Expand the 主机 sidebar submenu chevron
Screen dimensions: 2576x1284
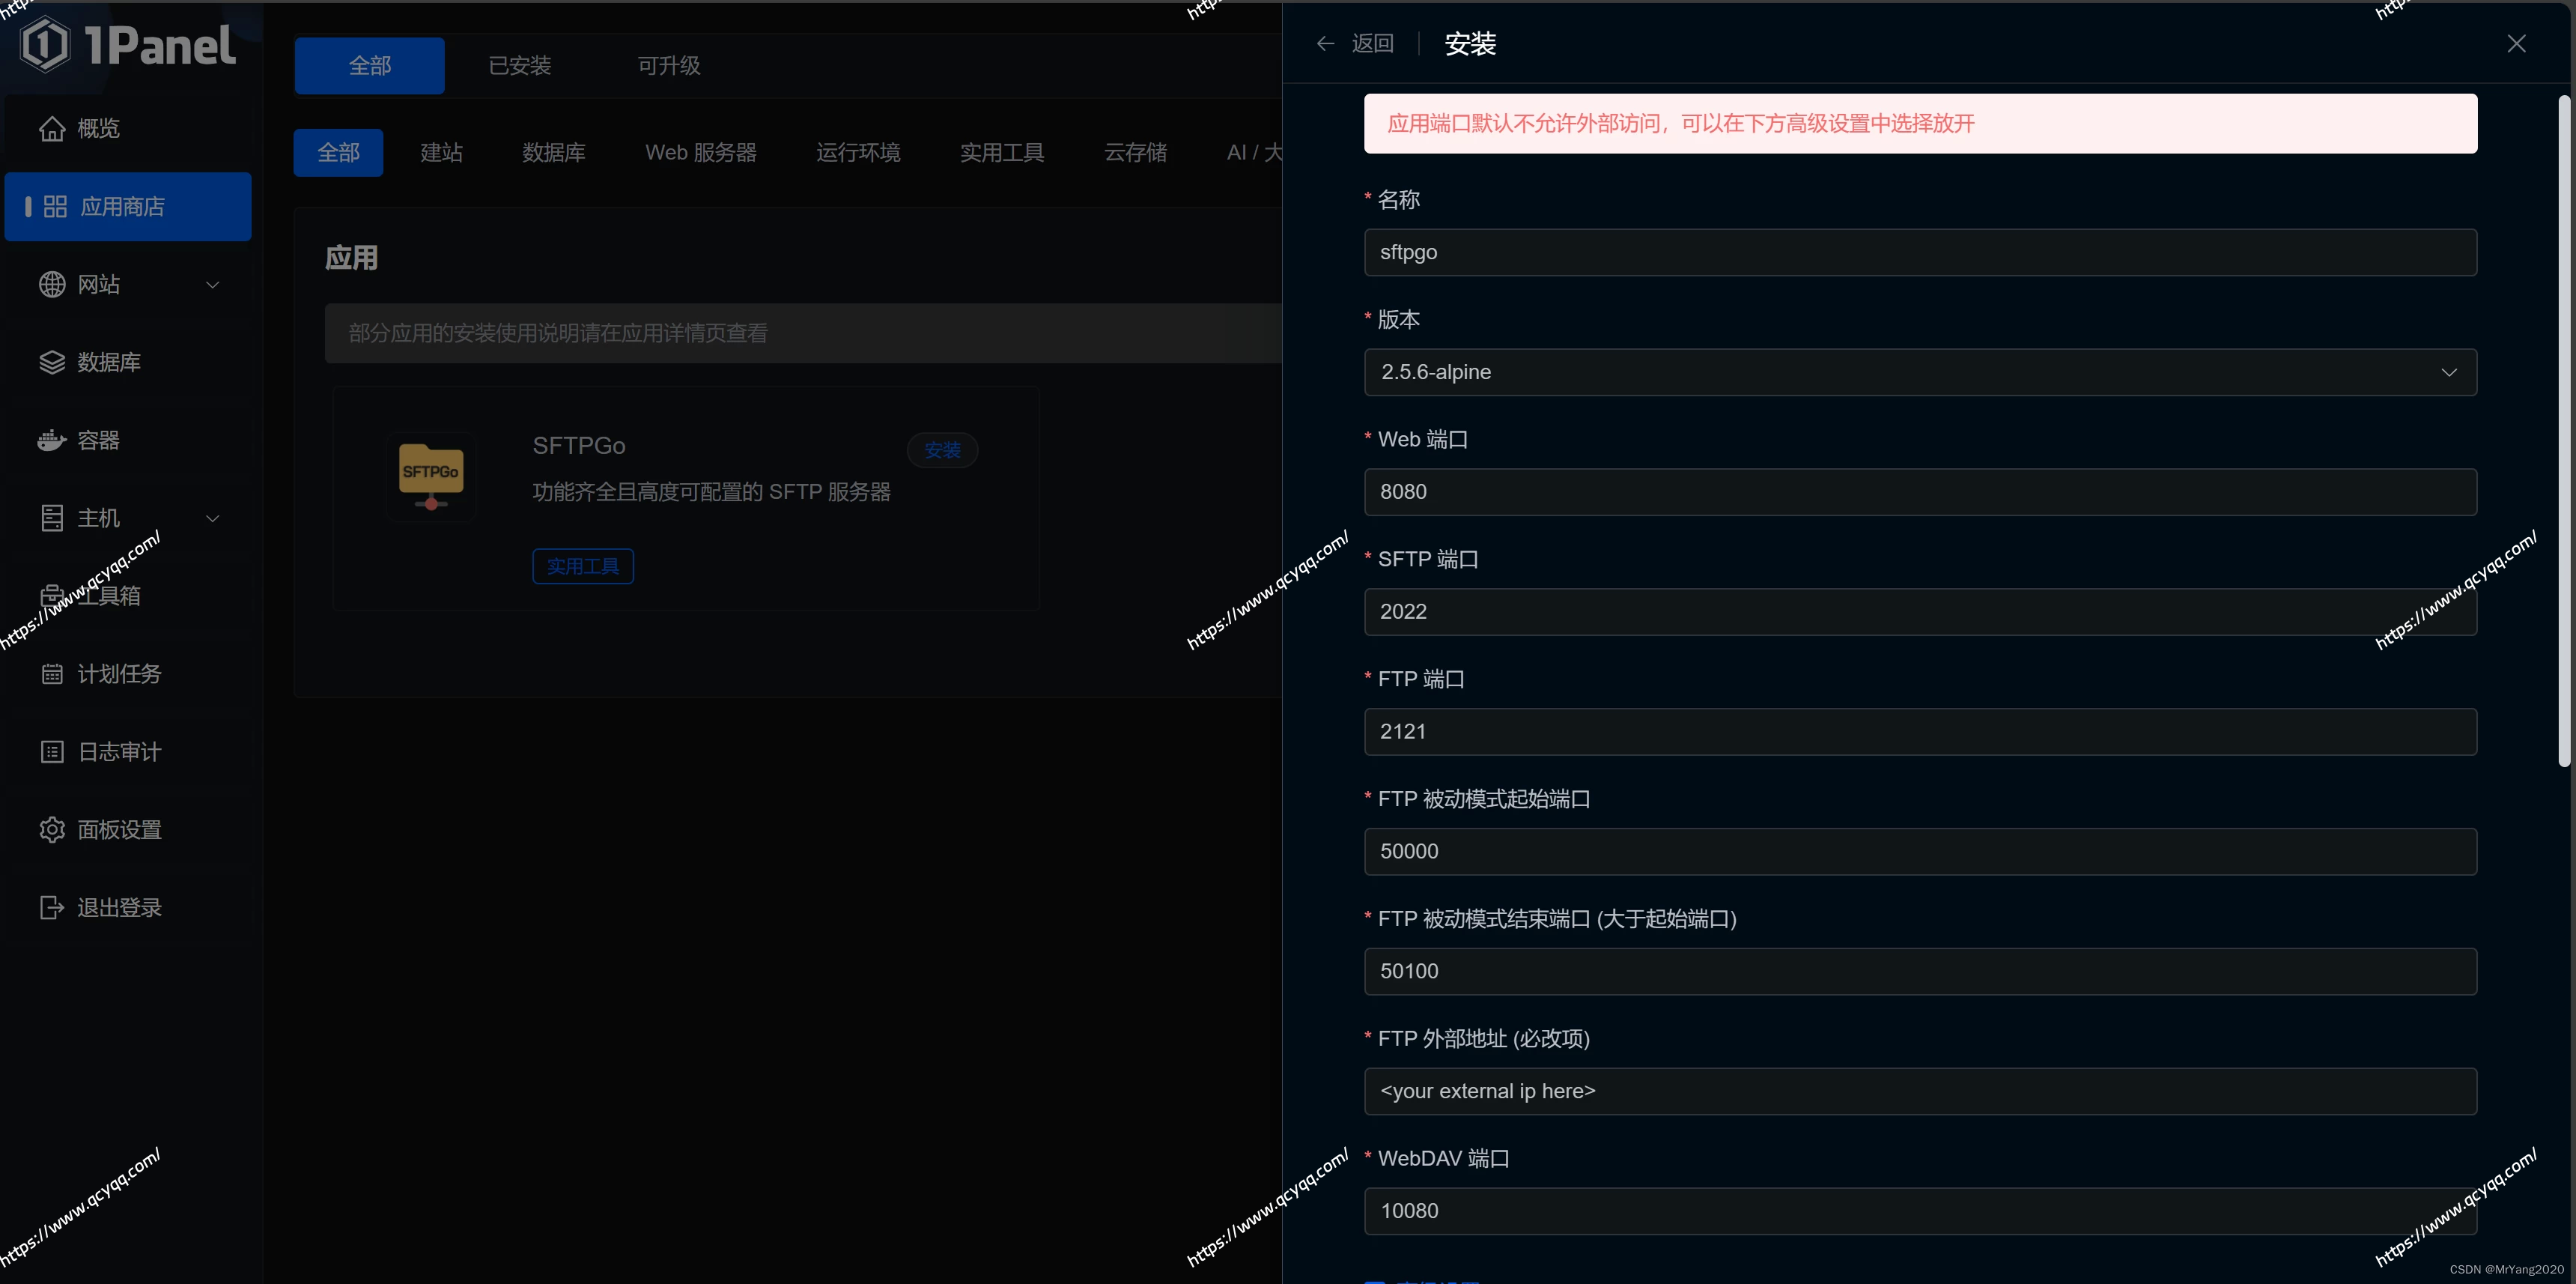pyautogui.click(x=212, y=518)
